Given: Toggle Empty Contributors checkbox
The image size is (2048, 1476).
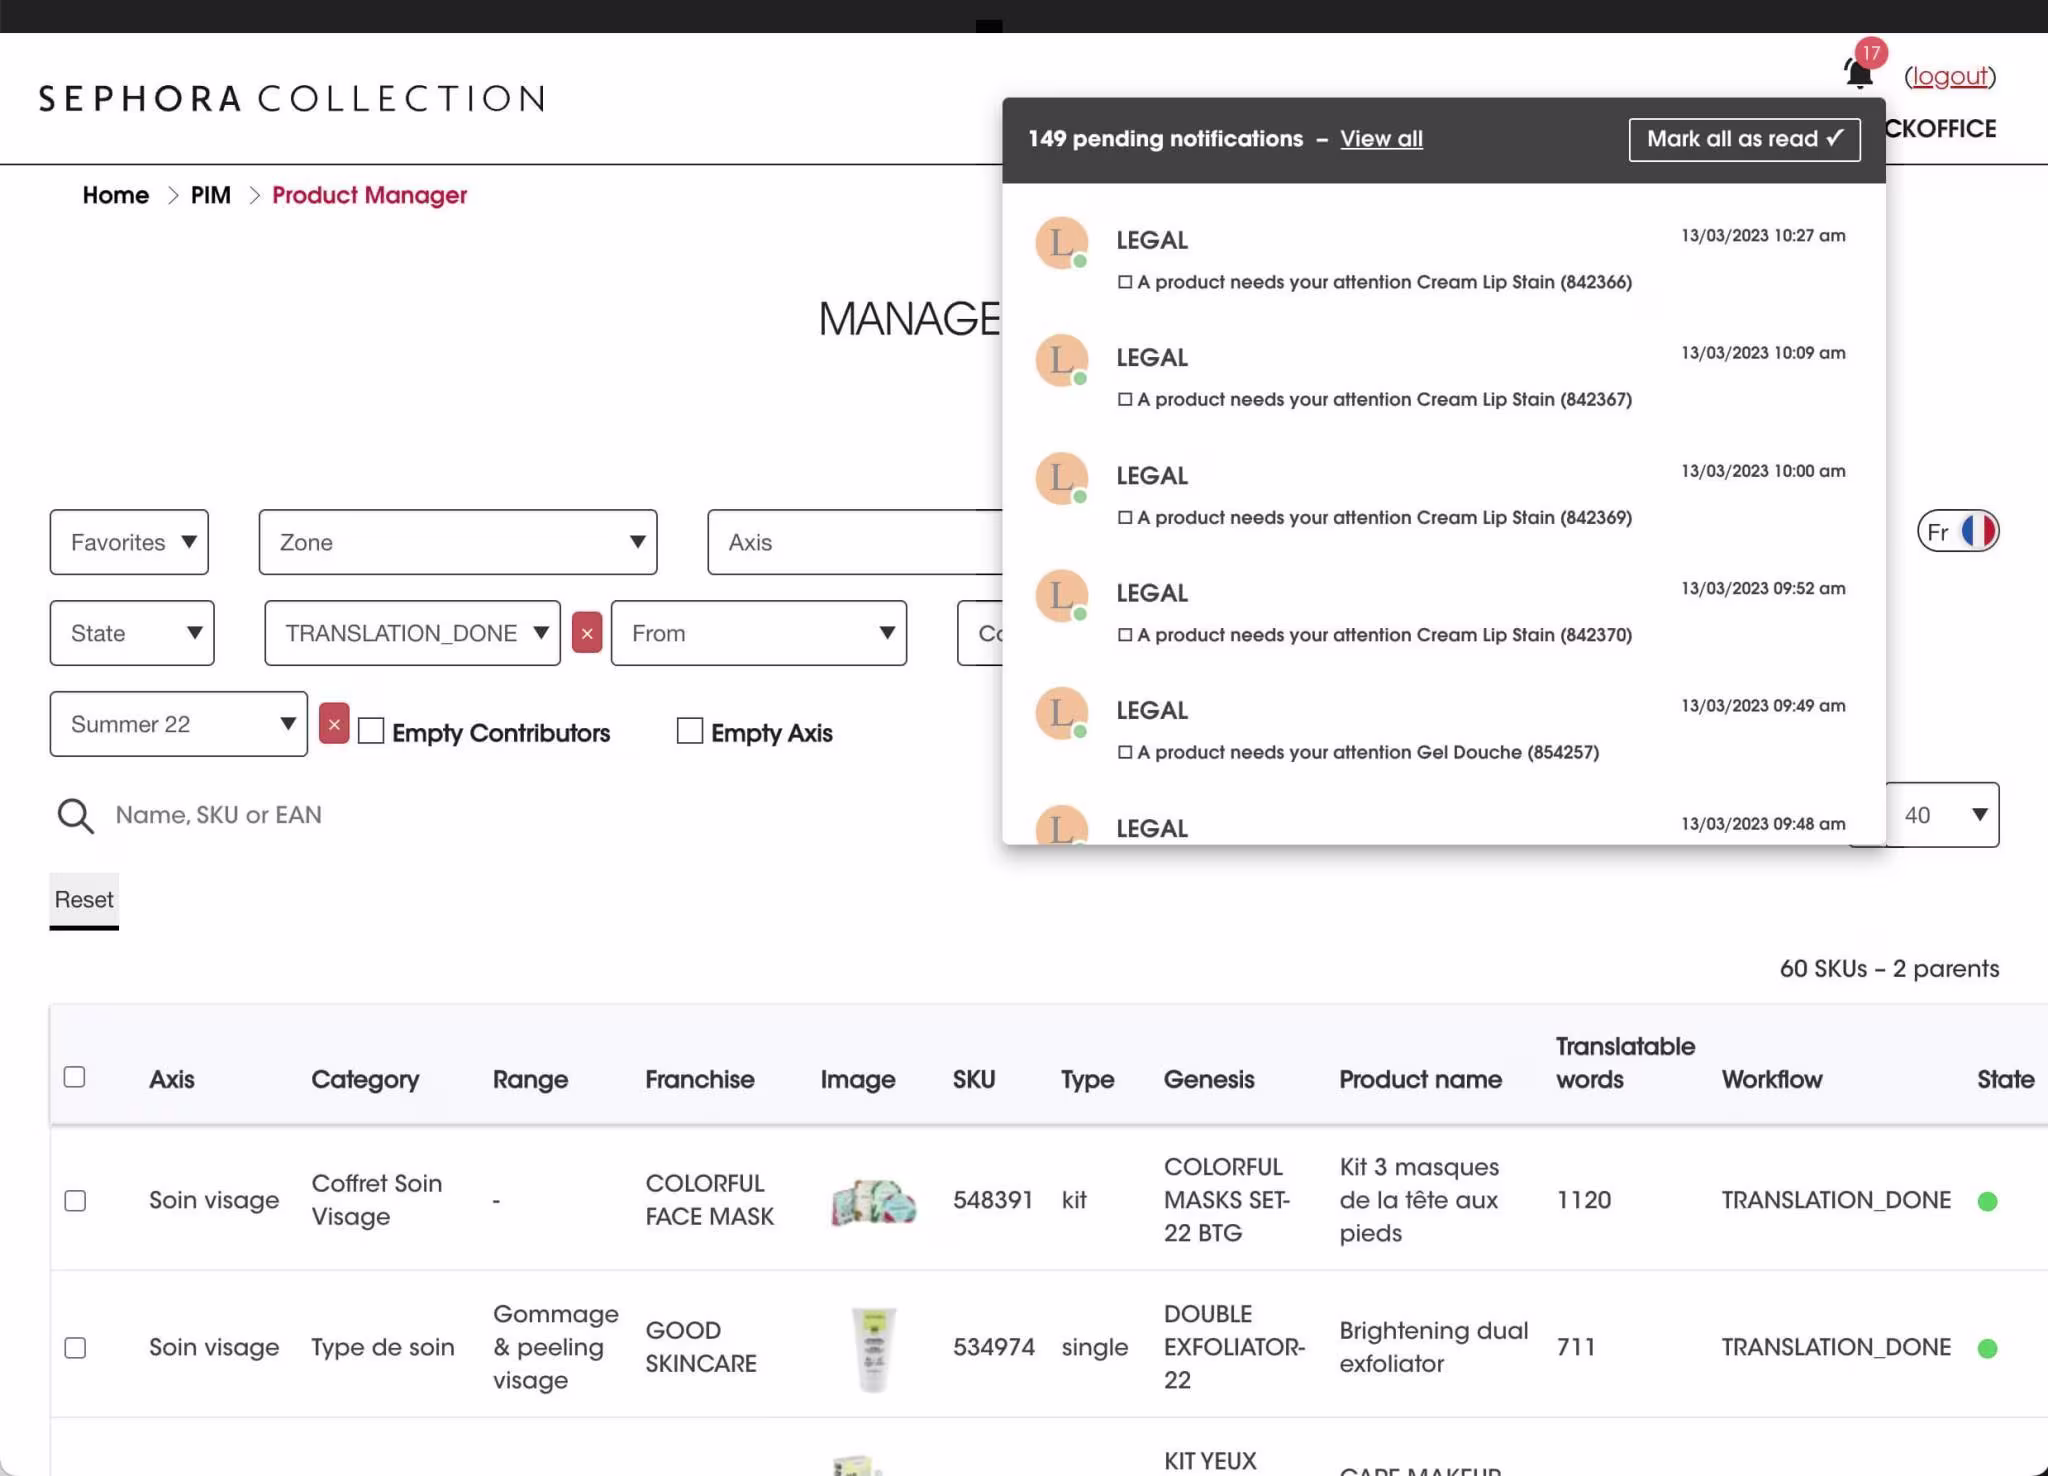Looking at the screenshot, I should tap(371, 731).
